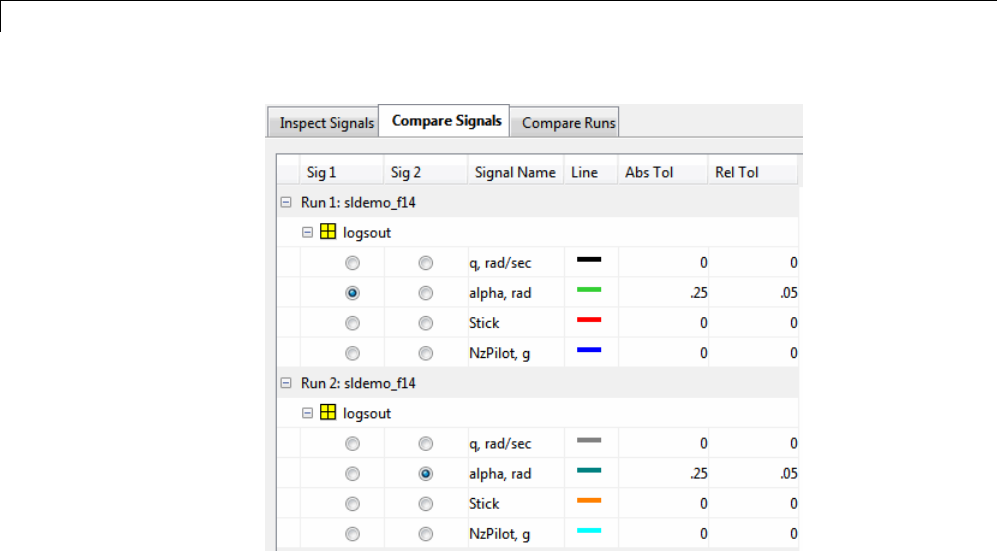Click the Compare Signals tab

coord(446,121)
